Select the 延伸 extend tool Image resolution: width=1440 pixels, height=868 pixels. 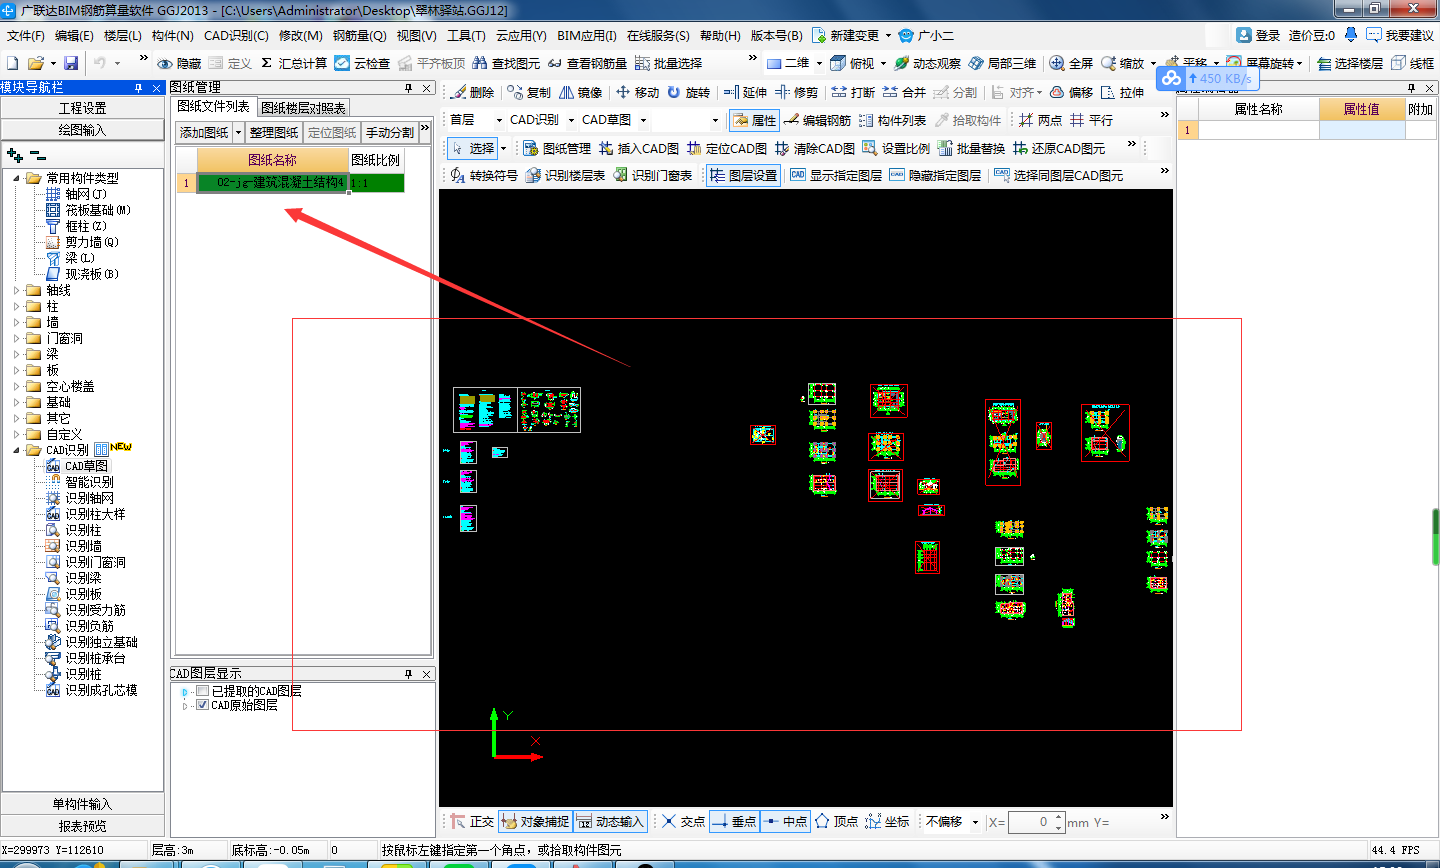pos(745,92)
